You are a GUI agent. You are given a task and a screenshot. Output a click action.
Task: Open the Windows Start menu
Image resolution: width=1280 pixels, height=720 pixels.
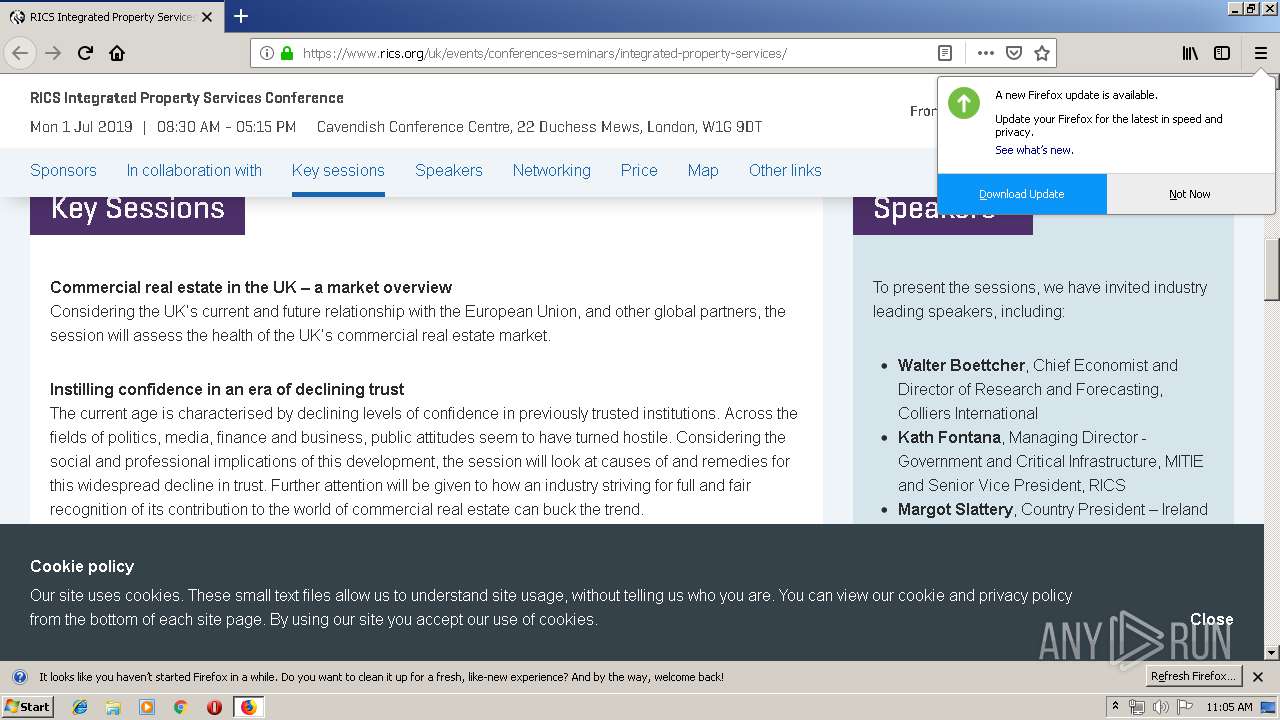[28, 706]
